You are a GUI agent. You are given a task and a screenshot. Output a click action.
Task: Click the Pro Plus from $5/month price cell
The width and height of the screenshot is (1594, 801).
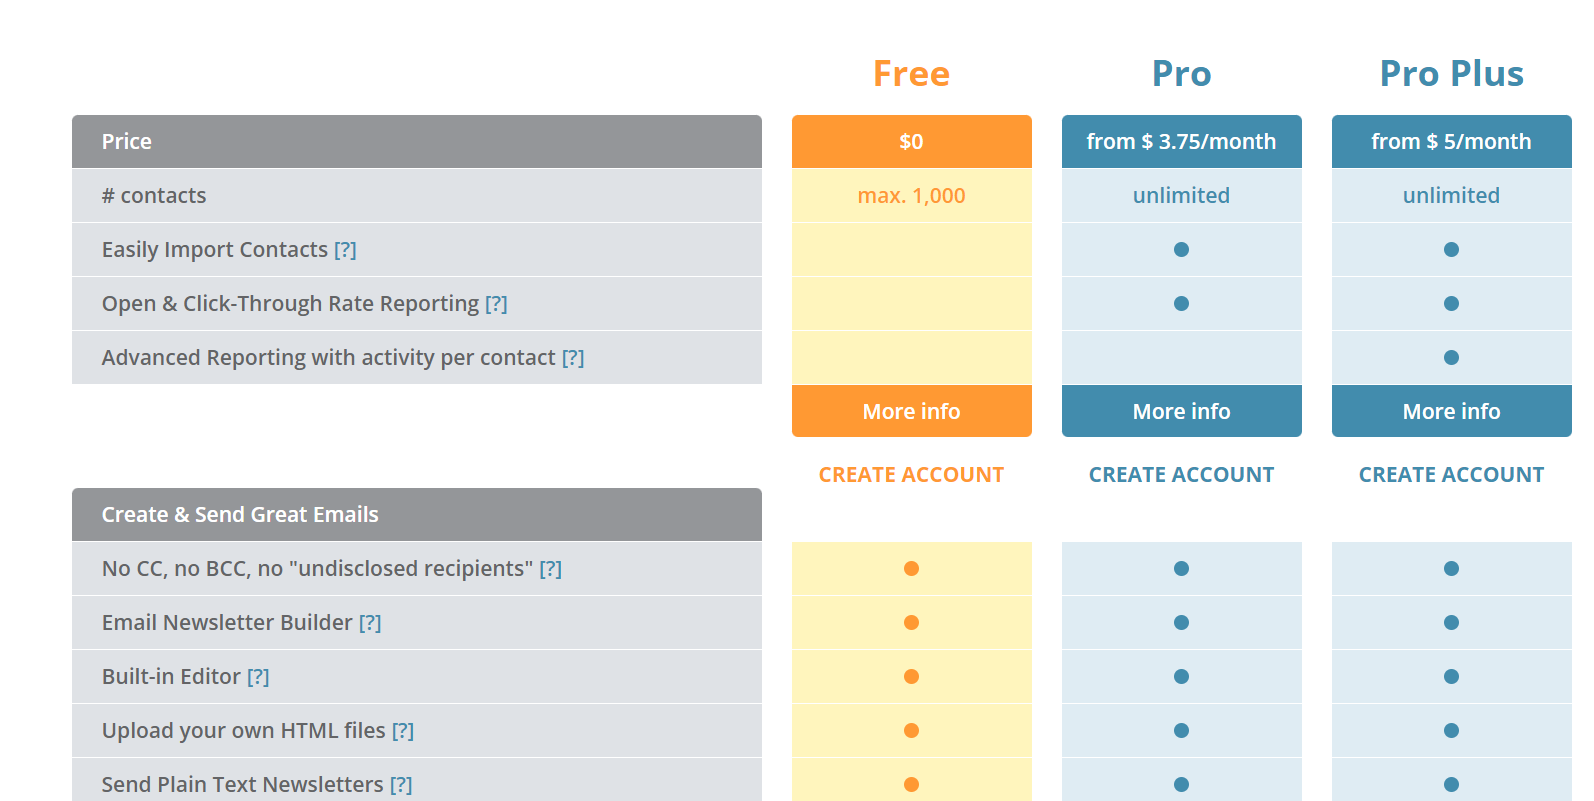1452,141
